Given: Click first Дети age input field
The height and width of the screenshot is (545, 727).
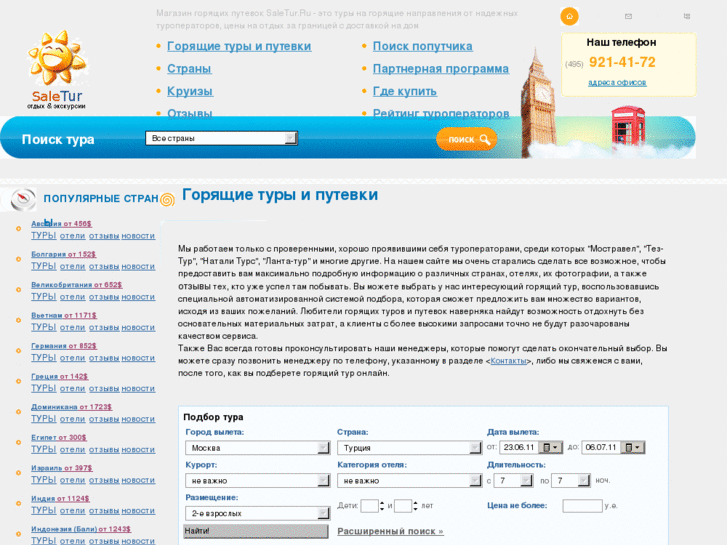Looking at the screenshot, I should (x=370, y=506).
